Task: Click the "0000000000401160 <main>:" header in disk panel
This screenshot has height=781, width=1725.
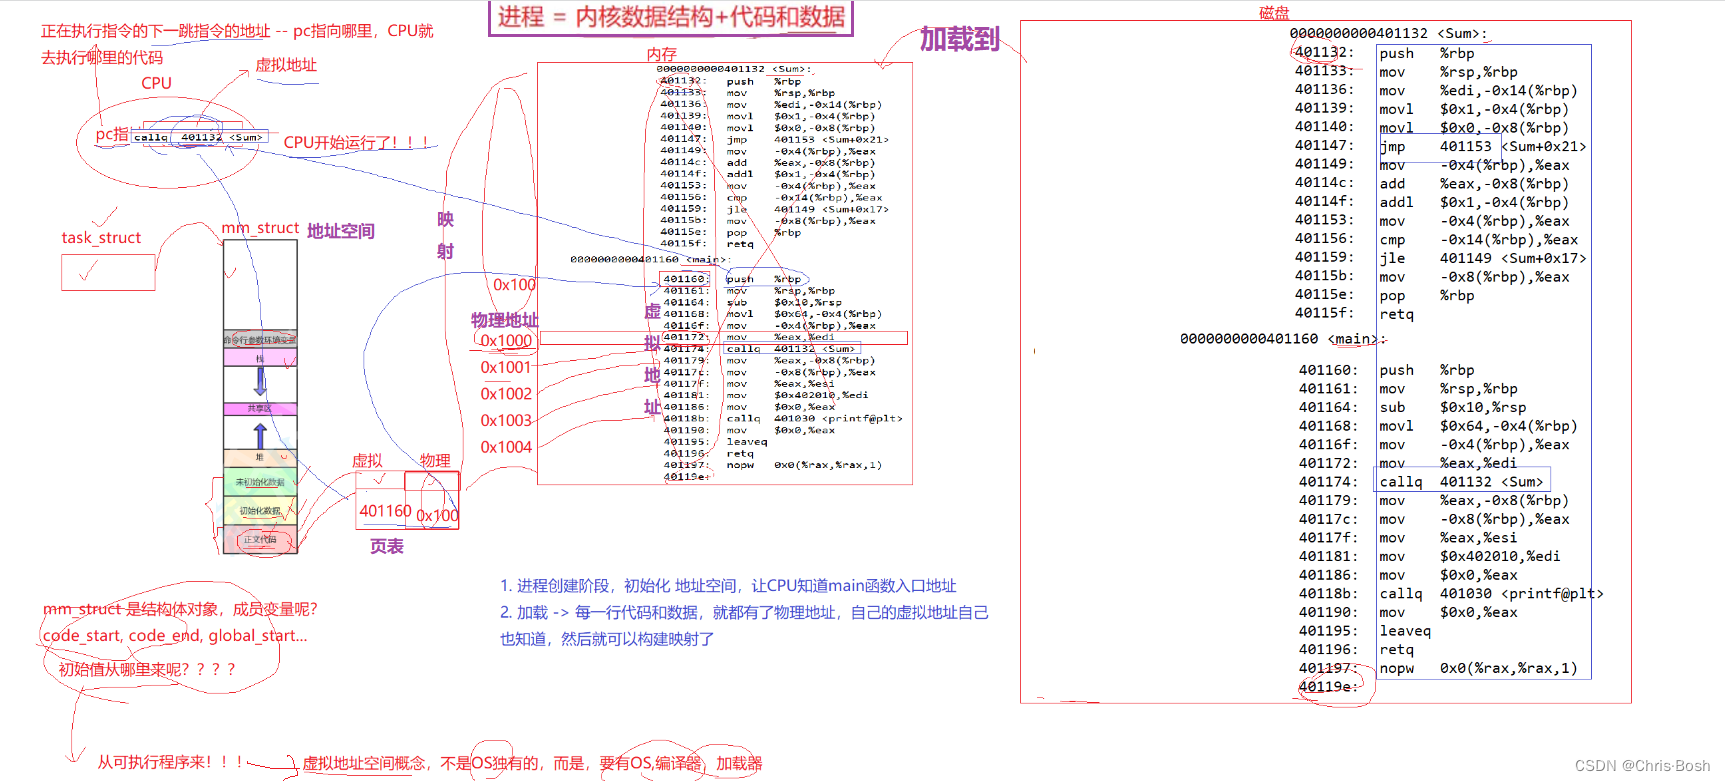Action: (1283, 339)
